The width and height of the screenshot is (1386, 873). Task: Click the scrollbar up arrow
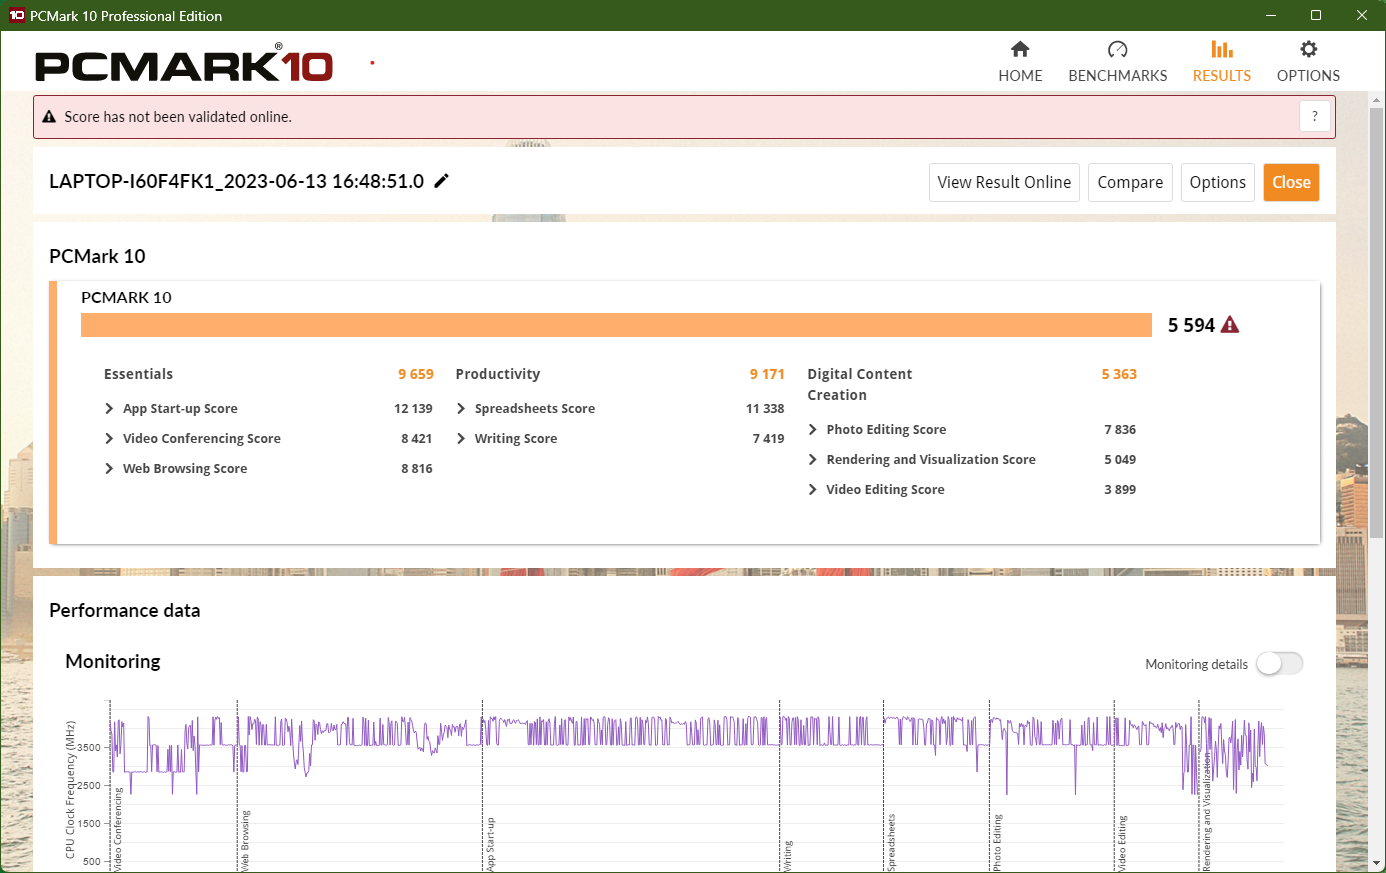(x=1377, y=100)
